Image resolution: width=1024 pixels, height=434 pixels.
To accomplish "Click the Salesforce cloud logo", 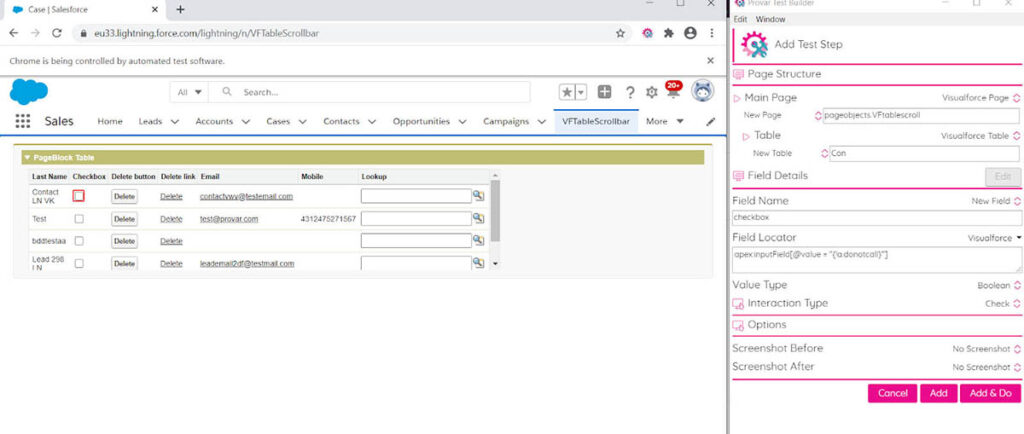I will coord(29,91).
